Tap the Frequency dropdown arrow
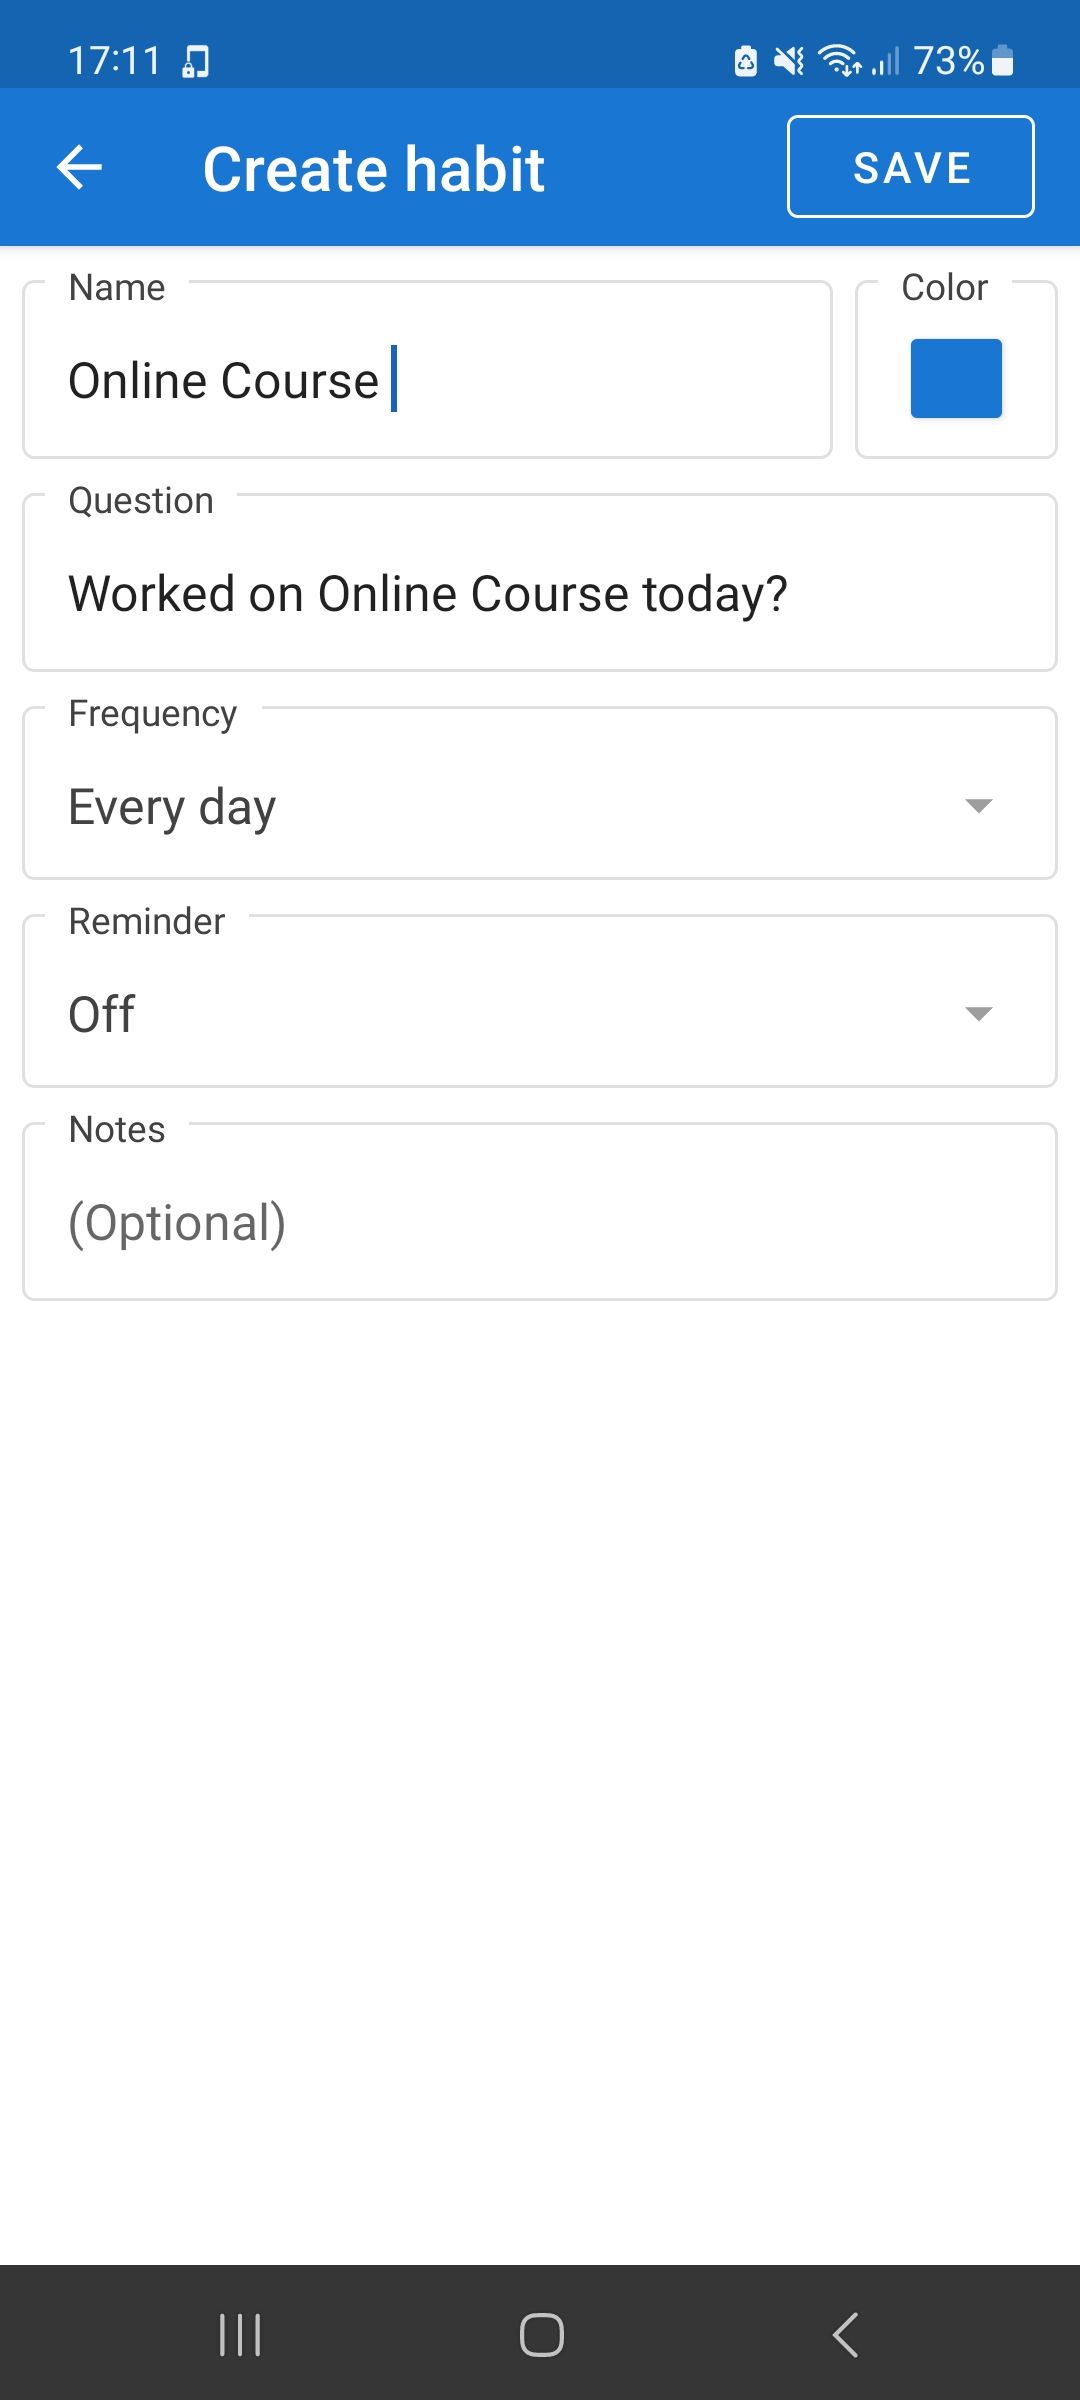1080x2400 pixels. pyautogui.click(x=978, y=806)
